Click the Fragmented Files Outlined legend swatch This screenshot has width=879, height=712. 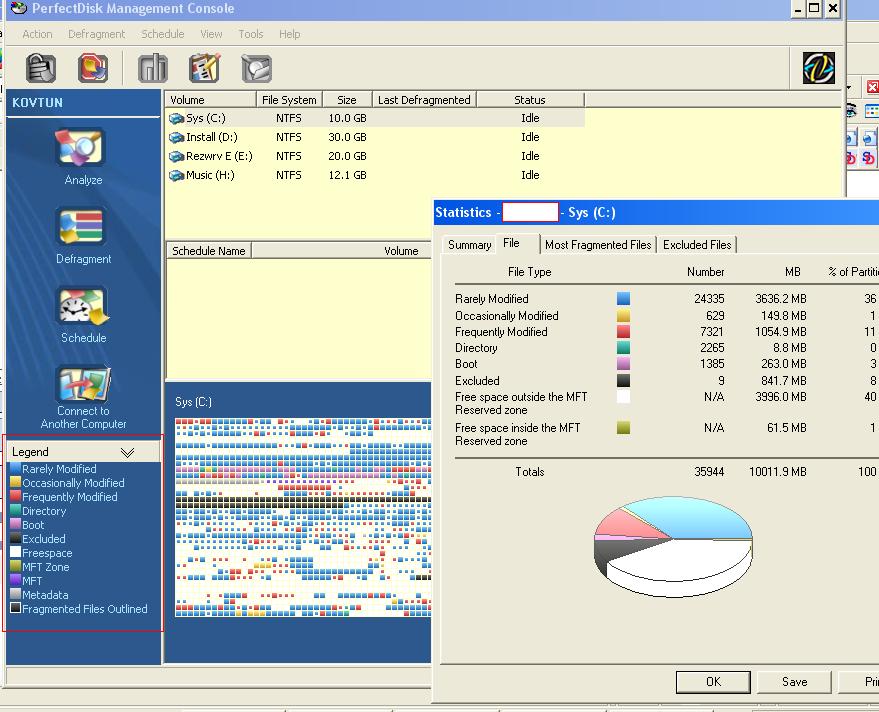click(x=15, y=608)
